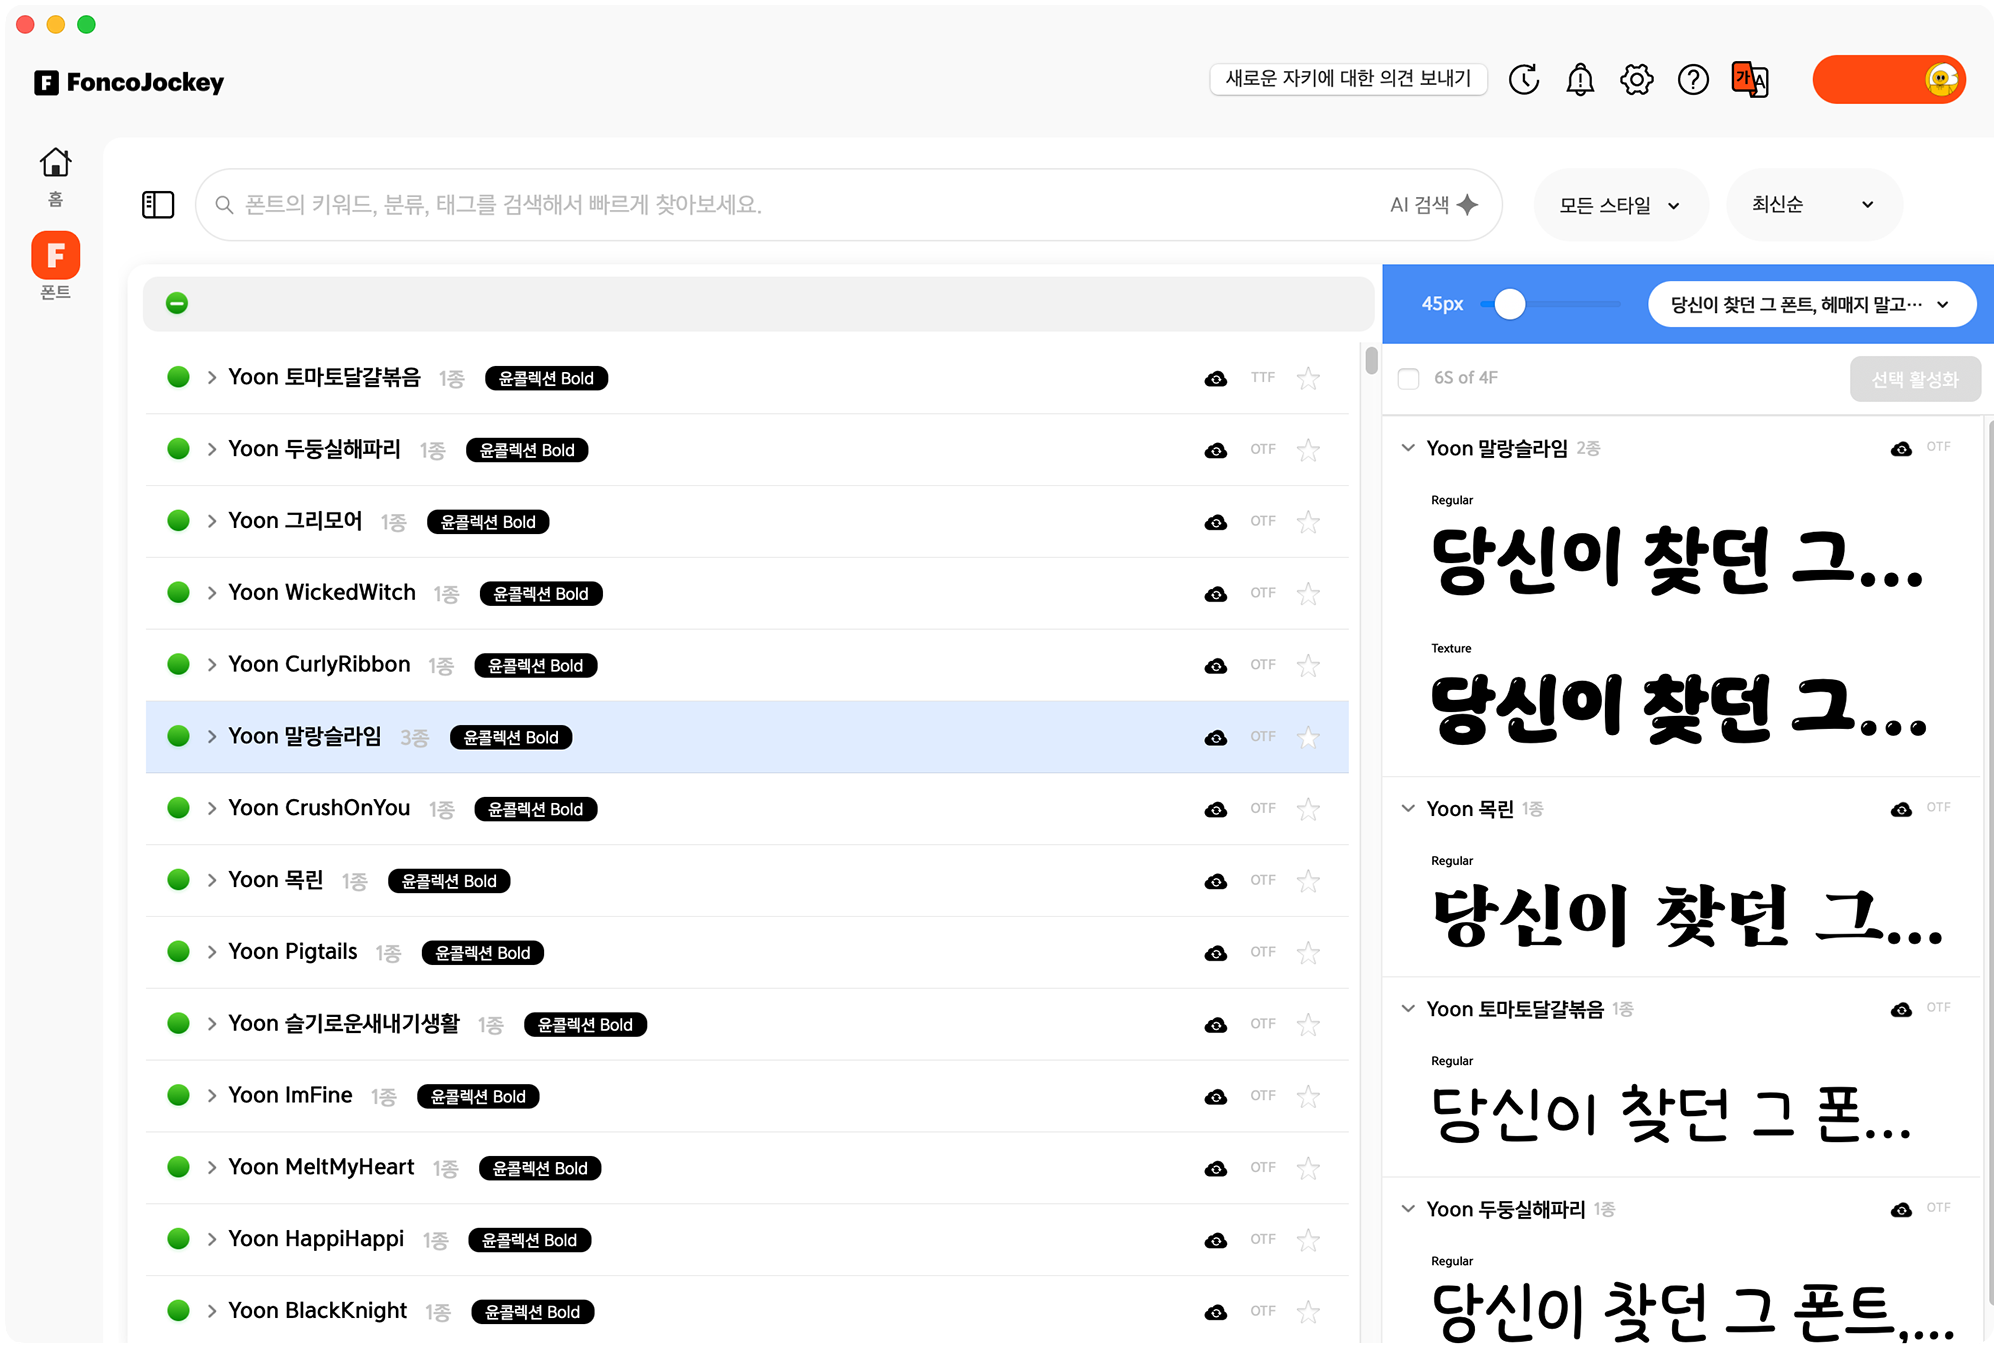Open the settings gear icon
The image size is (2000, 1347).
1636,80
